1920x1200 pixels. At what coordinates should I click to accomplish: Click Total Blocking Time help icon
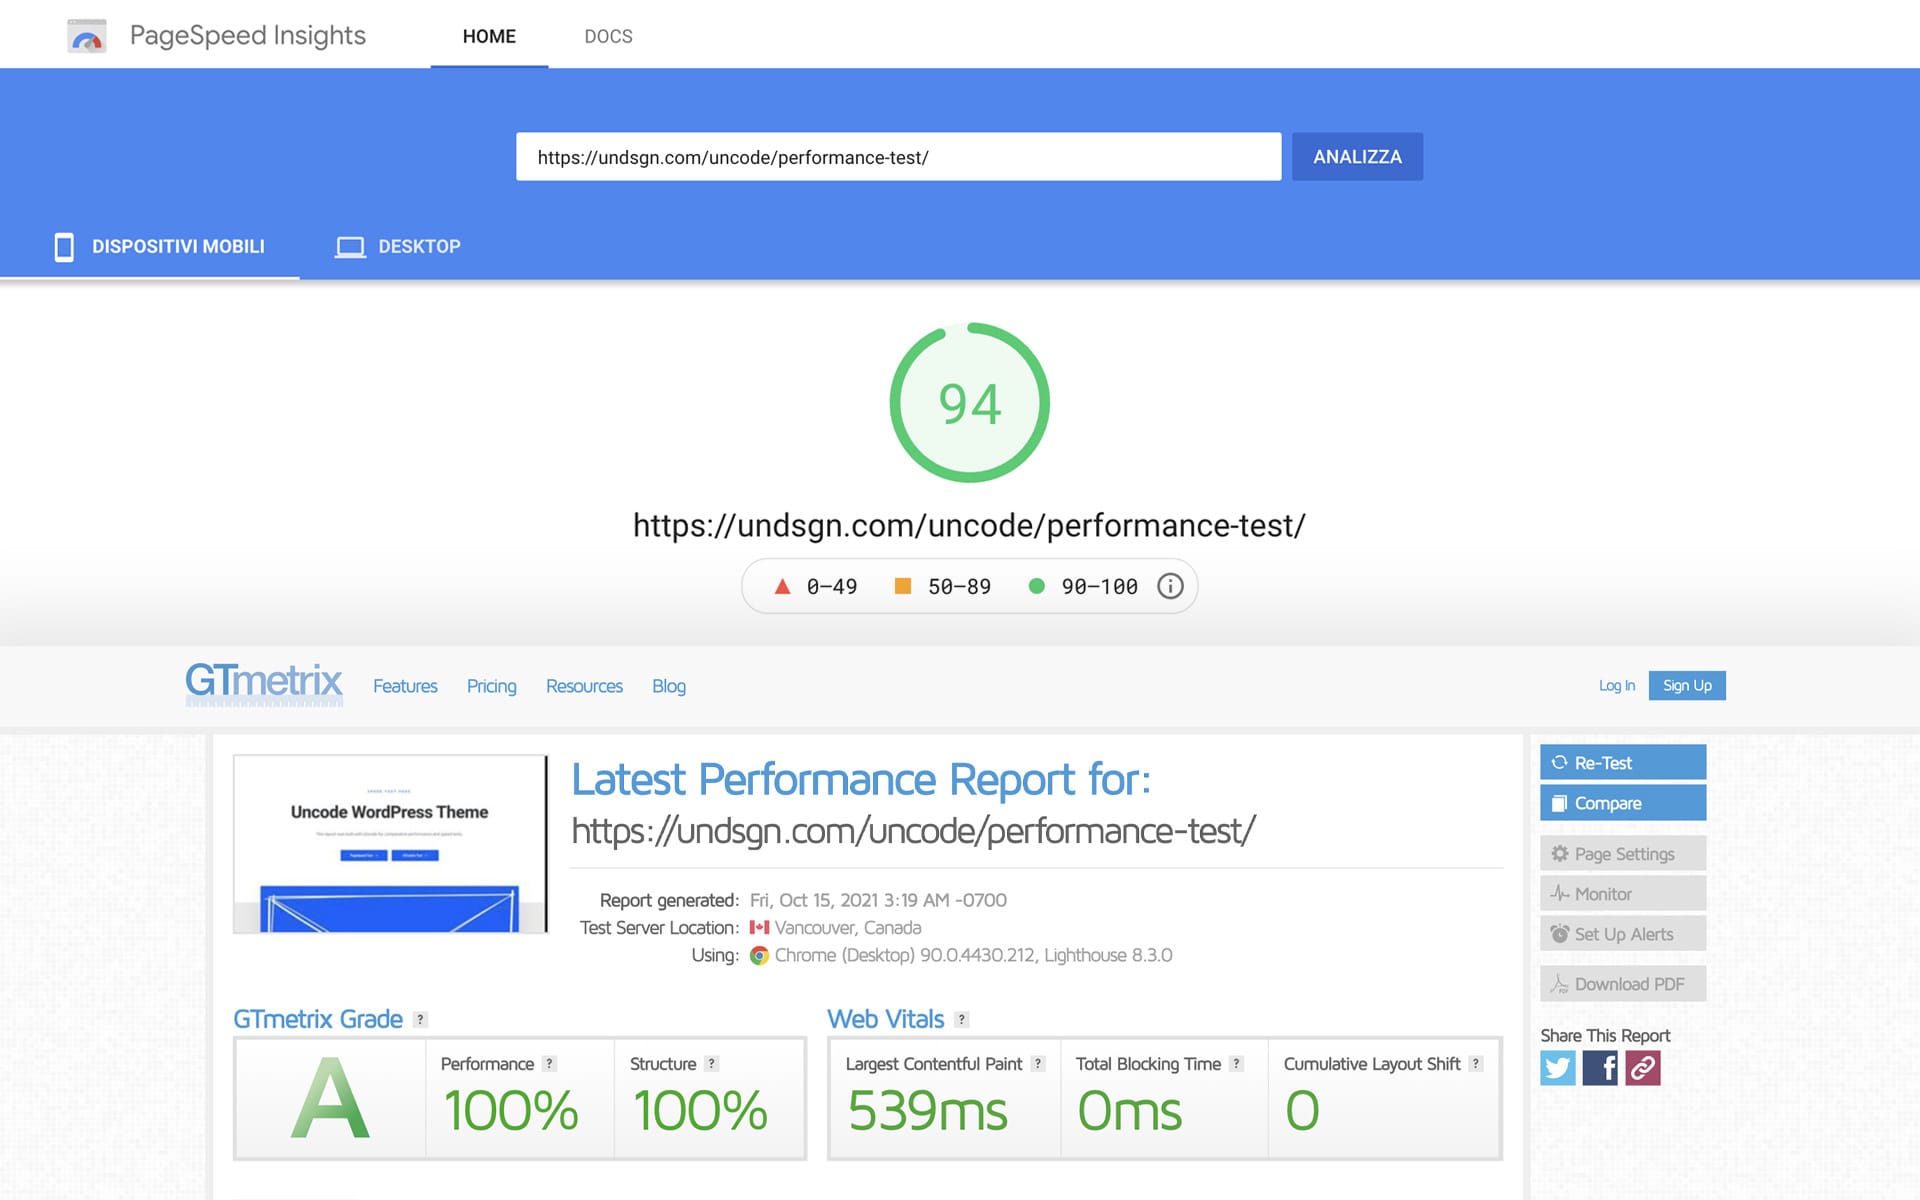pyautogui.click(x=1236, y=1064)
